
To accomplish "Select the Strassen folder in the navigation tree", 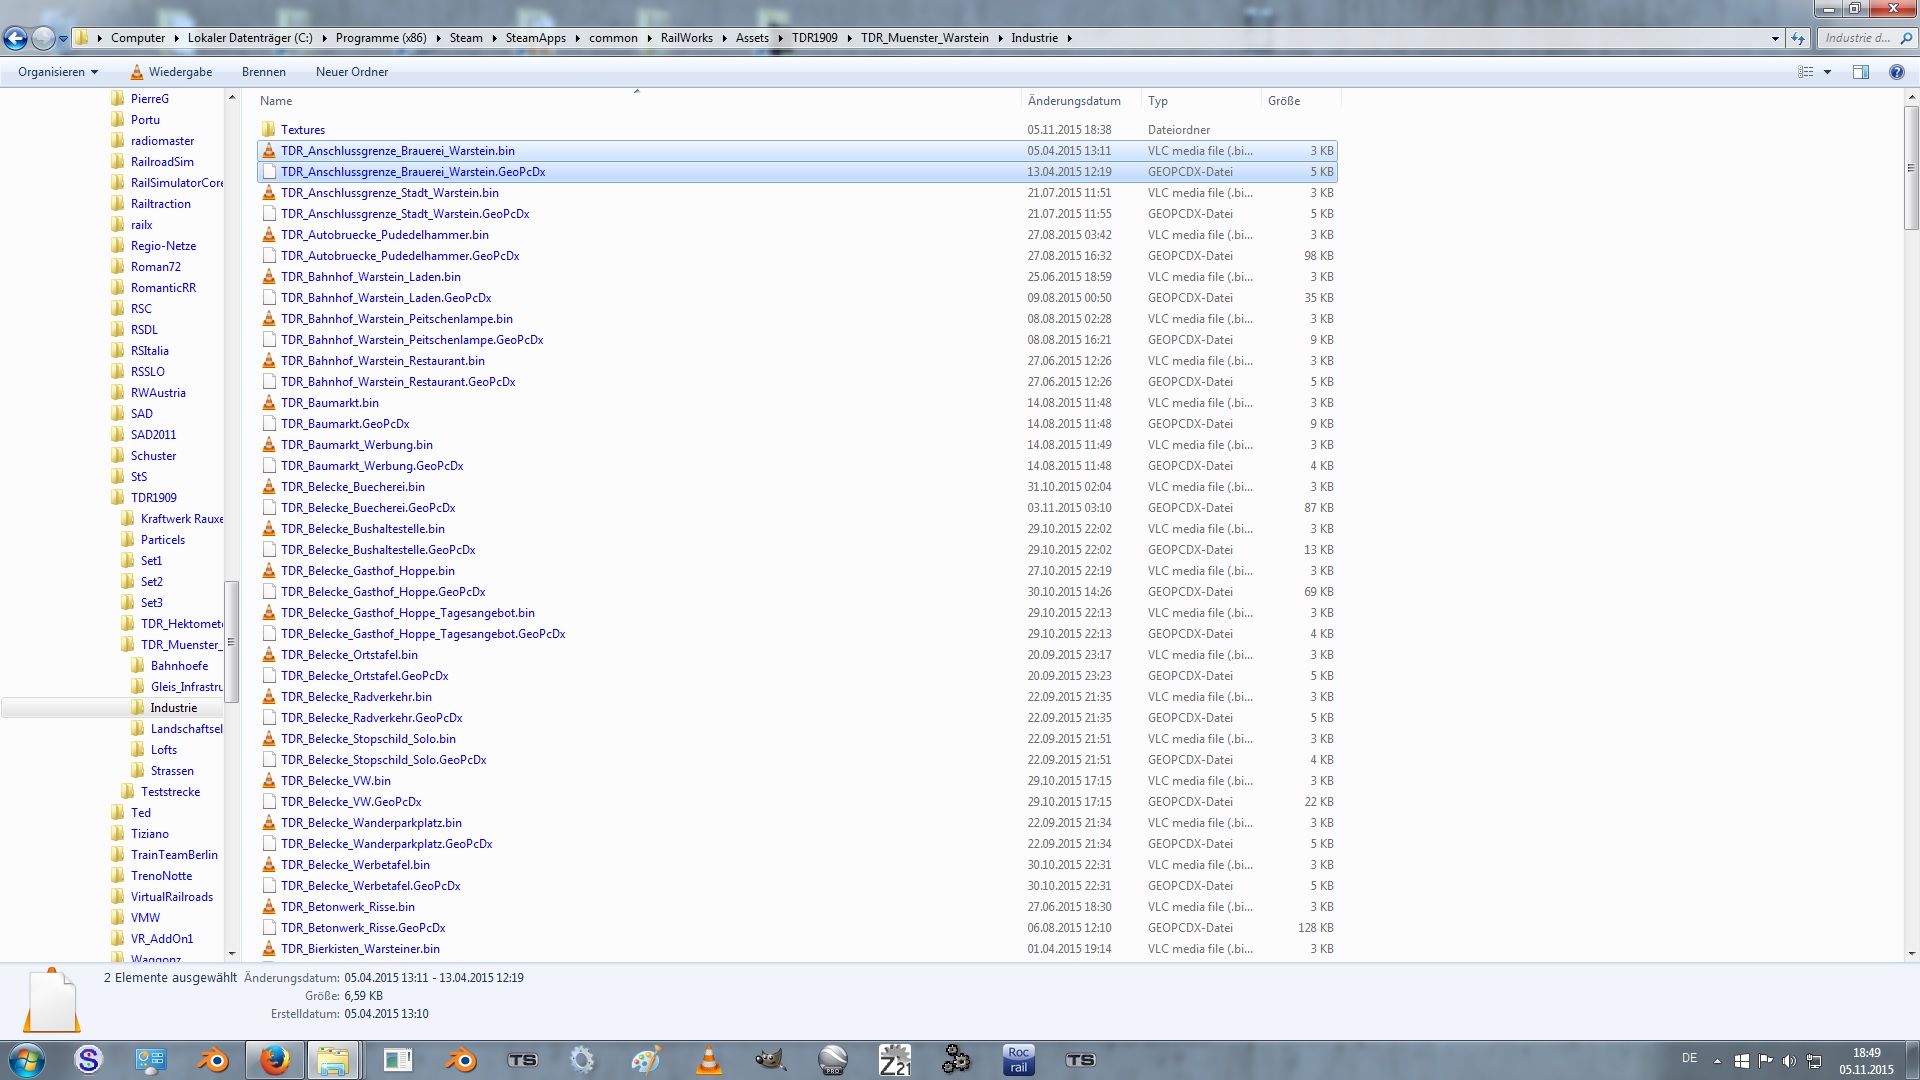I will pyautogui.click(x=172, y=771).
